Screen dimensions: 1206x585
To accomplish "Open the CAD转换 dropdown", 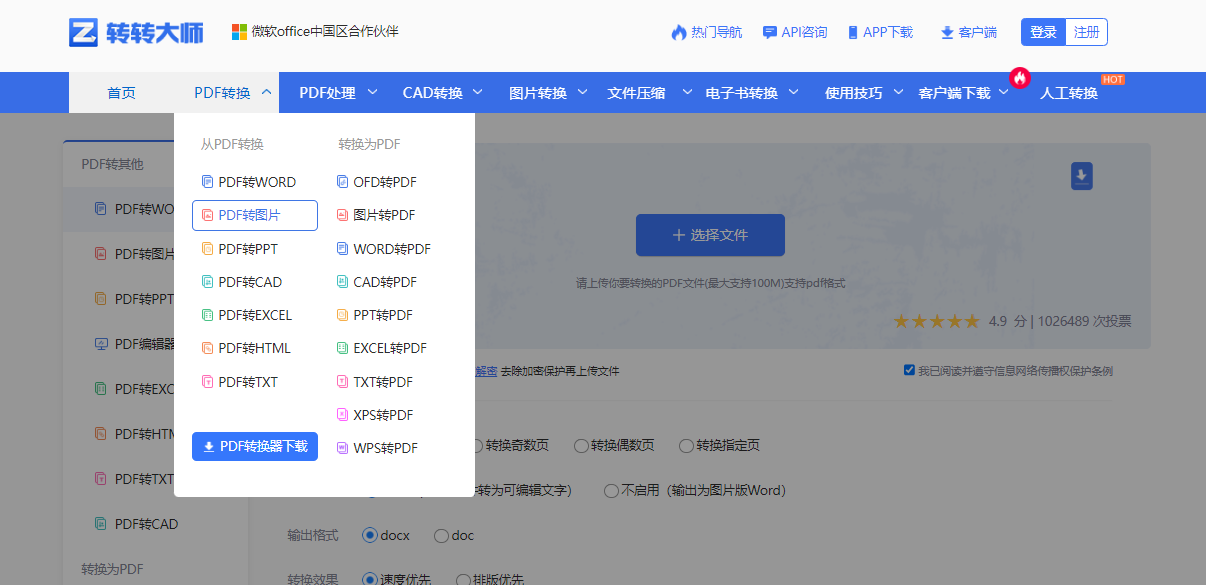I will 432,91.
